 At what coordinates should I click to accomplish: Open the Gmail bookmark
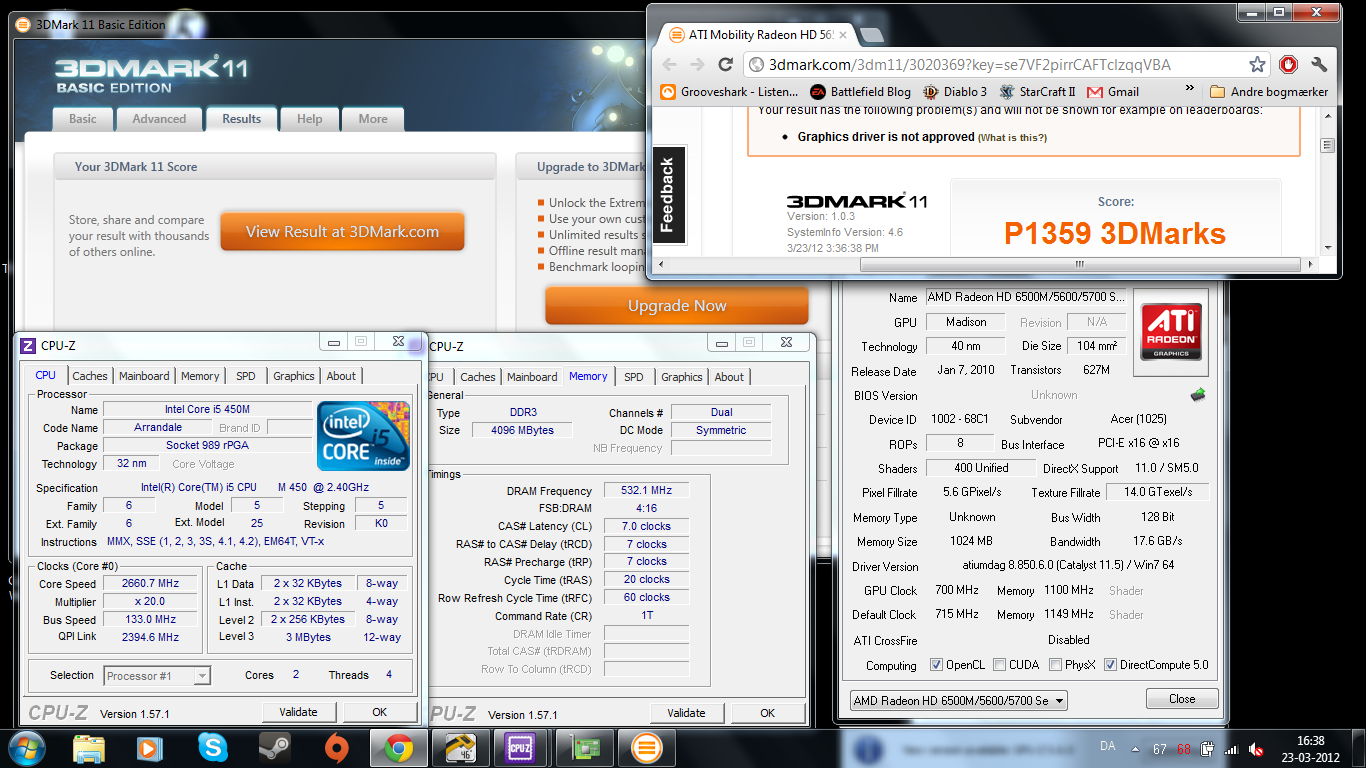coord(1113,91)
